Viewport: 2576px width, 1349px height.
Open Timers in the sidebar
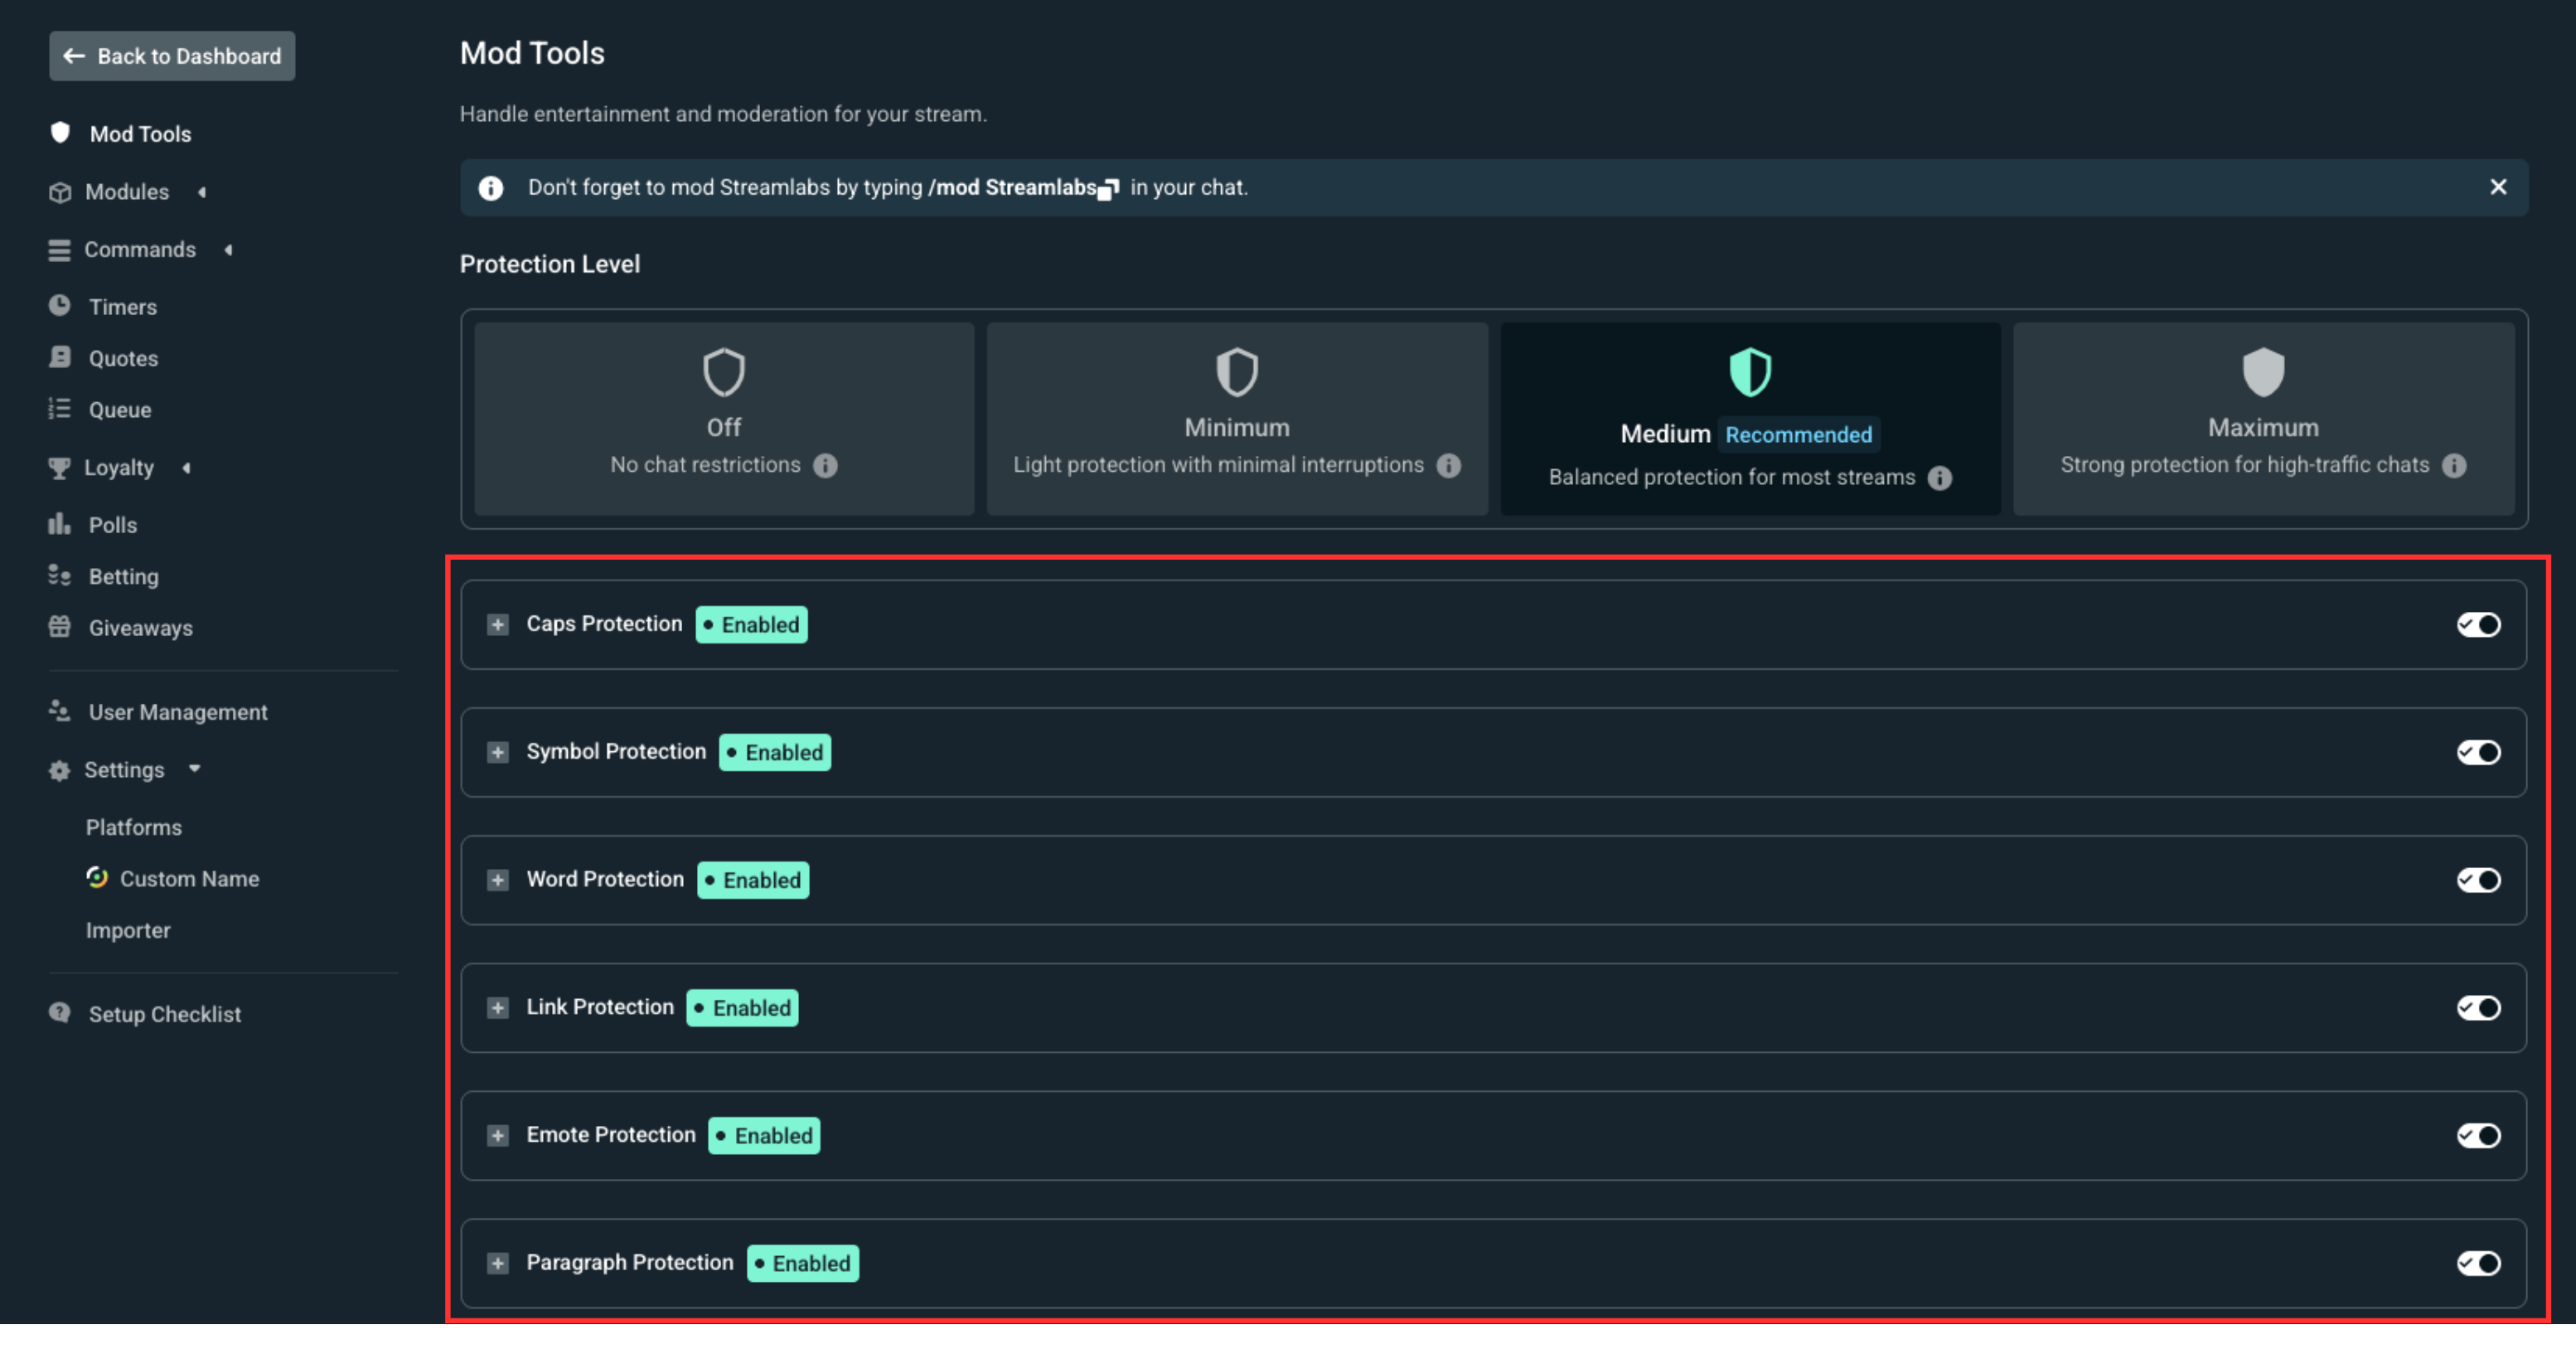pyautogui.click(x=123, y=307)
